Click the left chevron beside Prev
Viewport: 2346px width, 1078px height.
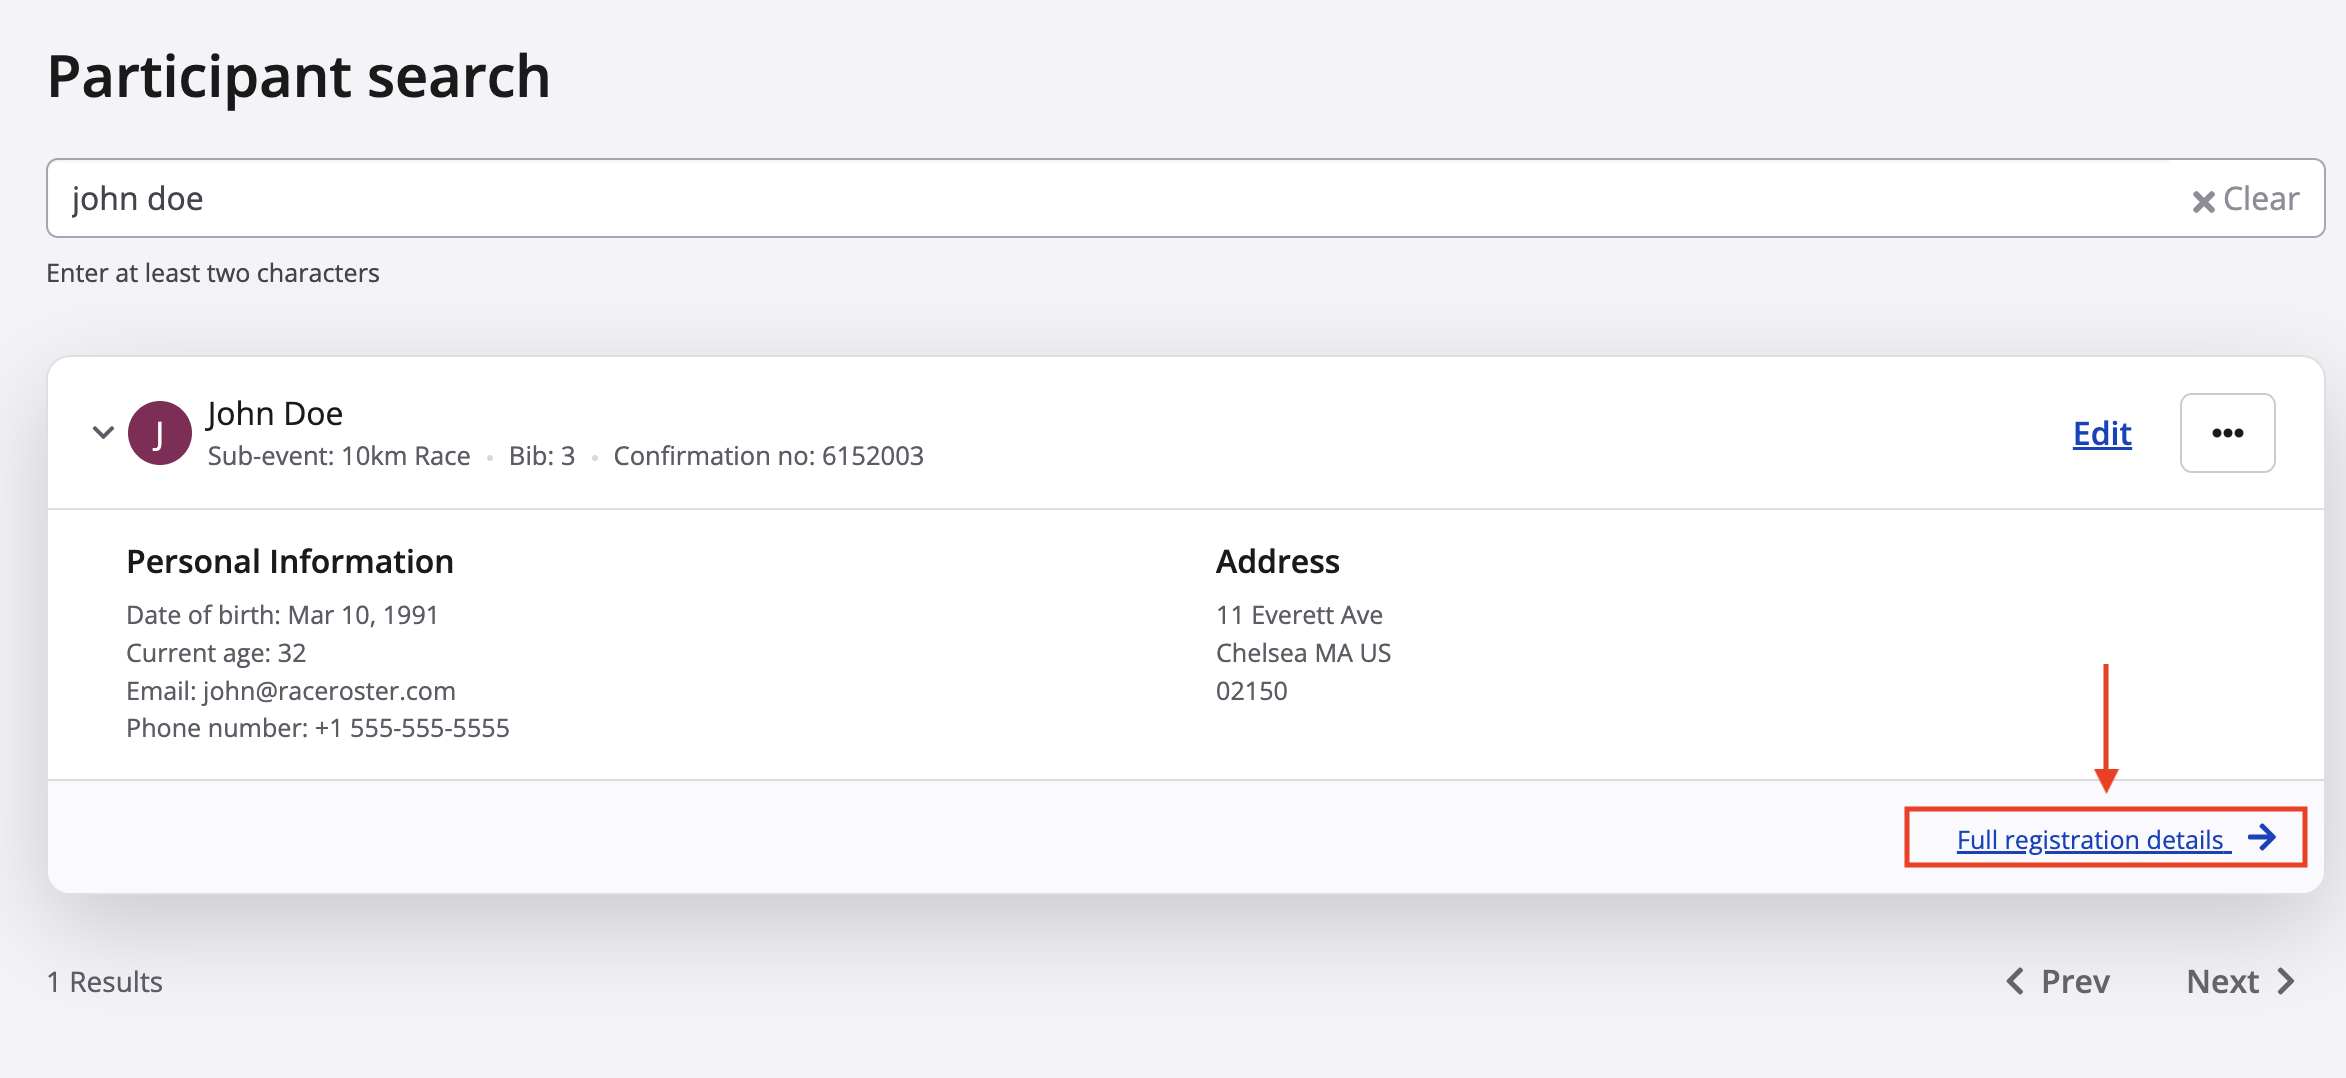click(x=2015, y=981)
